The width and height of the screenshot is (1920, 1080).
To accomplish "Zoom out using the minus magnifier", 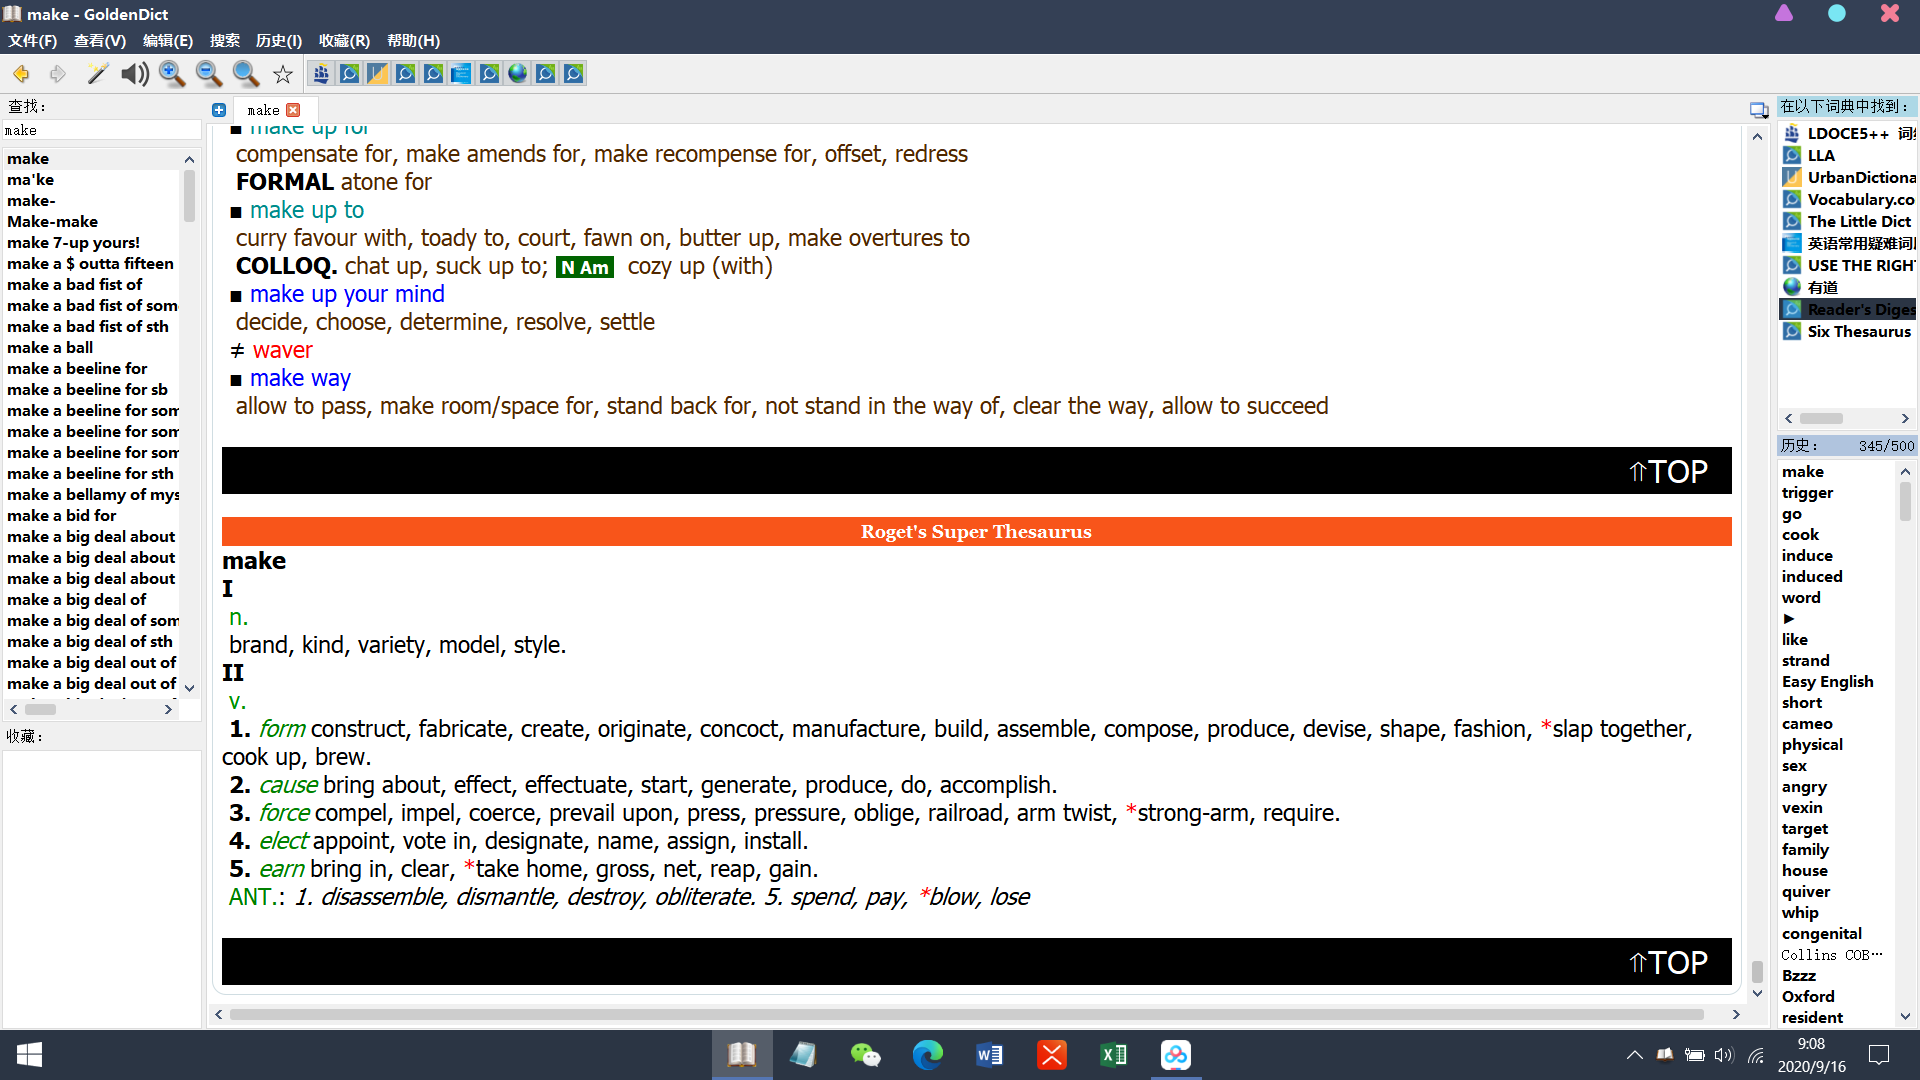I will click(209, 73).
